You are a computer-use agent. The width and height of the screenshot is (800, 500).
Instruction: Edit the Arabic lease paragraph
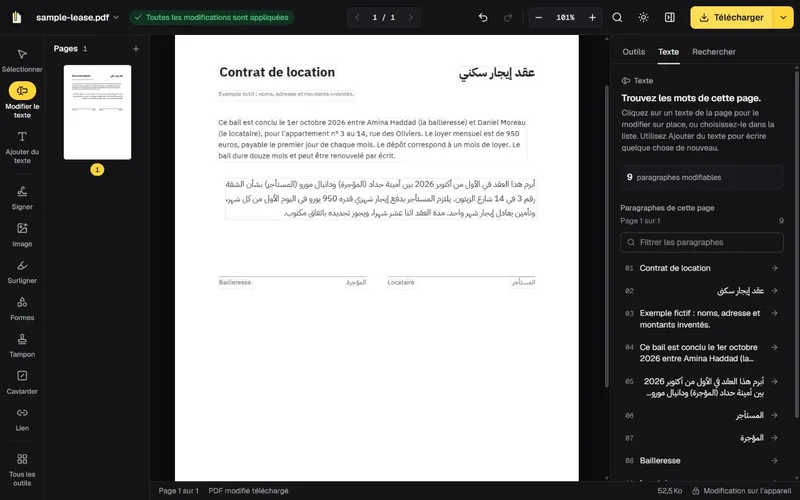pos(381,198)
